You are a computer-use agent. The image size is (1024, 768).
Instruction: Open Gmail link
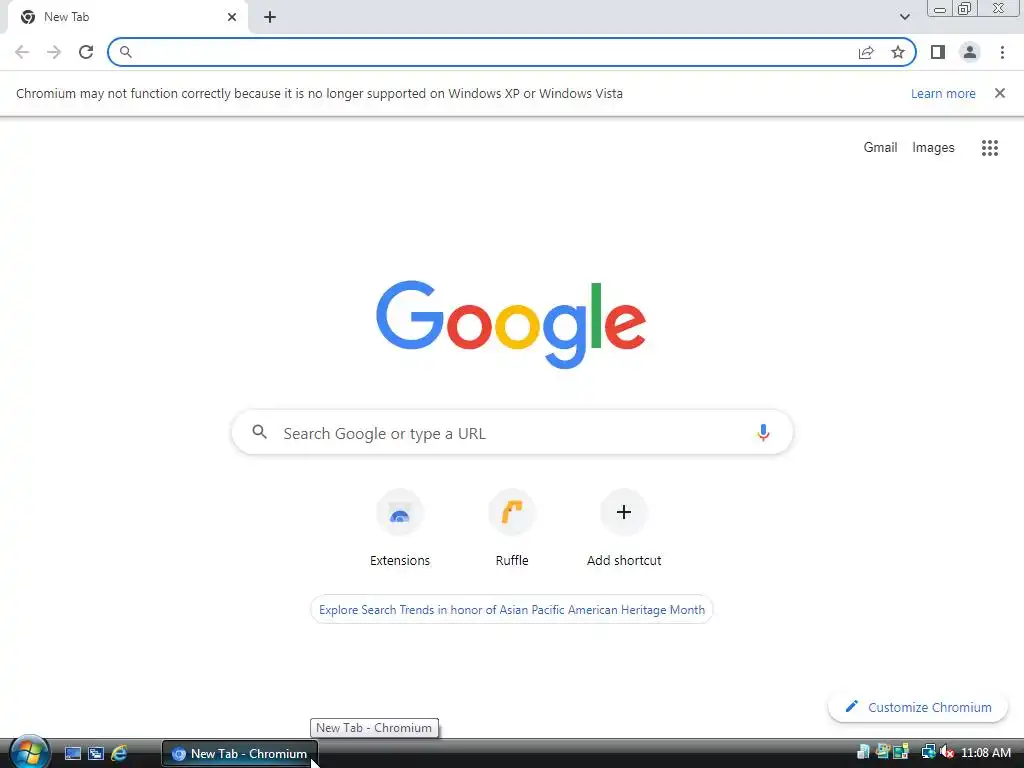880,148
